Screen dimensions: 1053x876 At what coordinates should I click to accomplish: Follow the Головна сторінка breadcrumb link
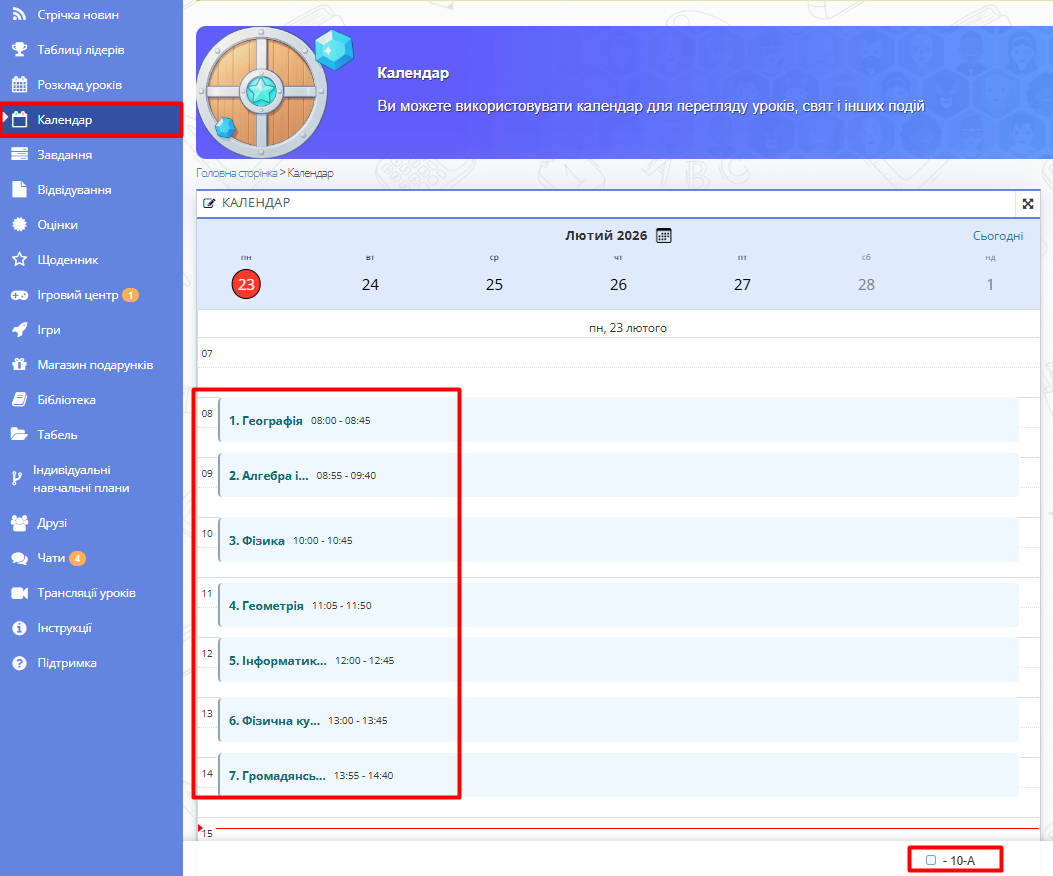coord(236,173)
